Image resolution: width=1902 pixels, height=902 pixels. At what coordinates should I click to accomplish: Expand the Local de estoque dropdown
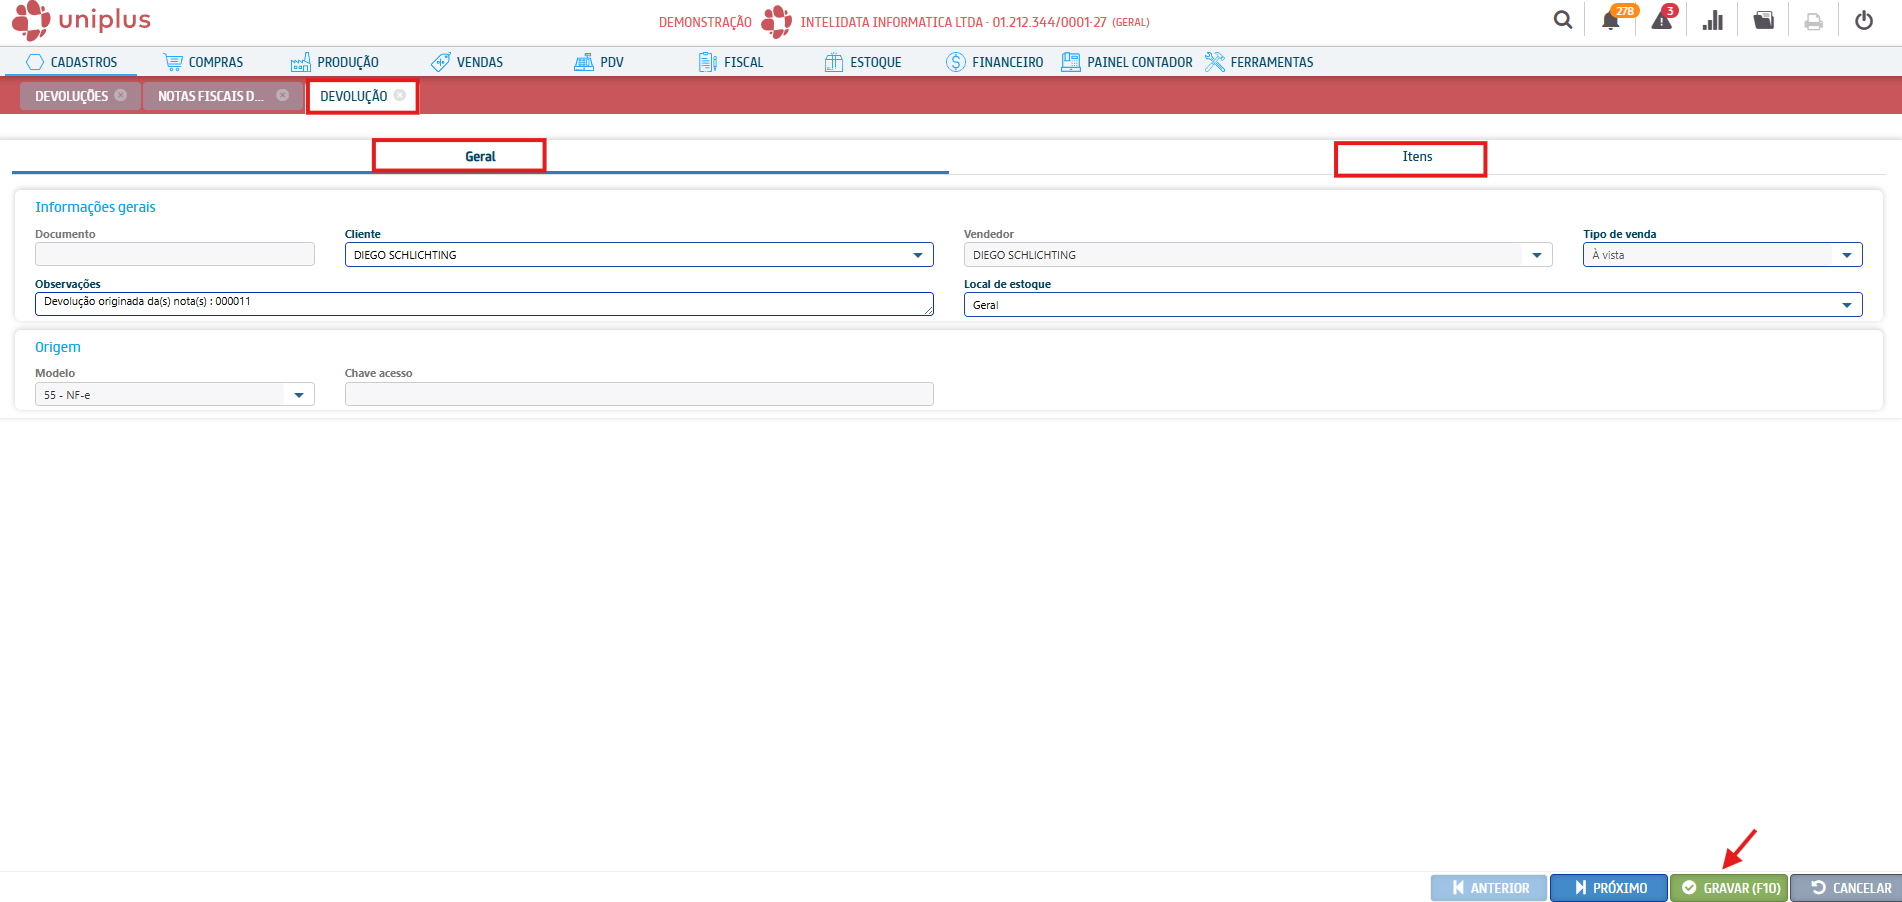(x=1847, y=305)
